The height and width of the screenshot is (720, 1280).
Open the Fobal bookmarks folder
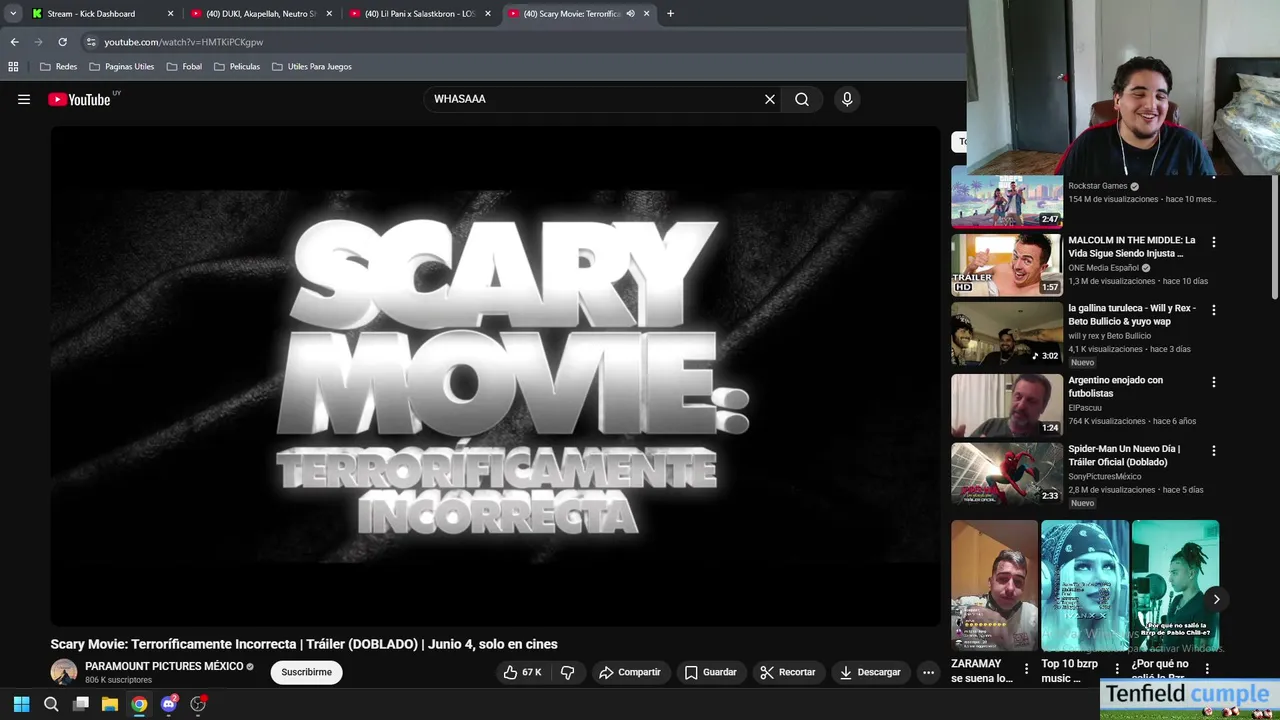[x=184, y=67]
